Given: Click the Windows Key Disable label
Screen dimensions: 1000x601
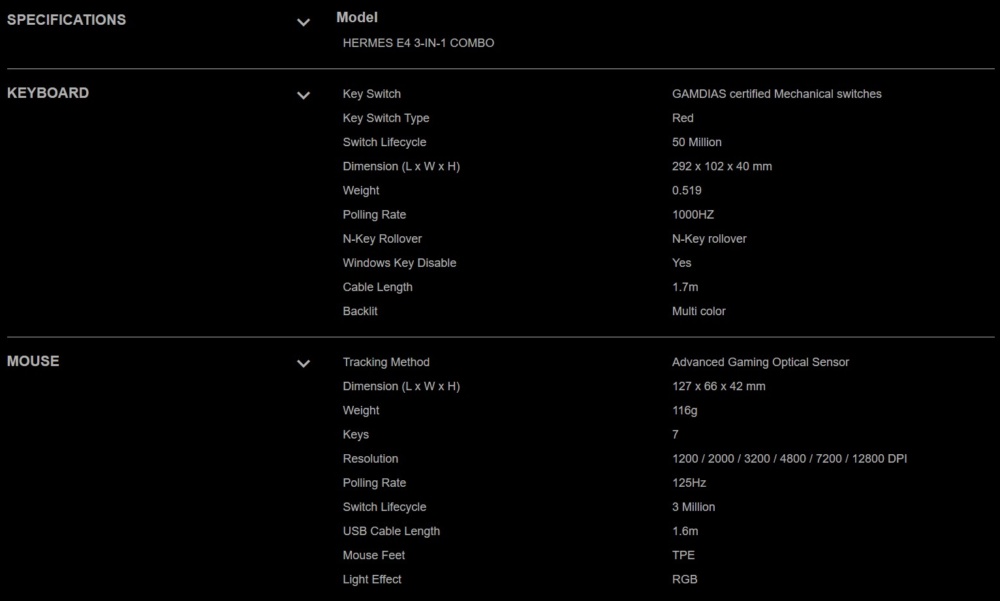Looking at the screenshot, I should [399, 263].
